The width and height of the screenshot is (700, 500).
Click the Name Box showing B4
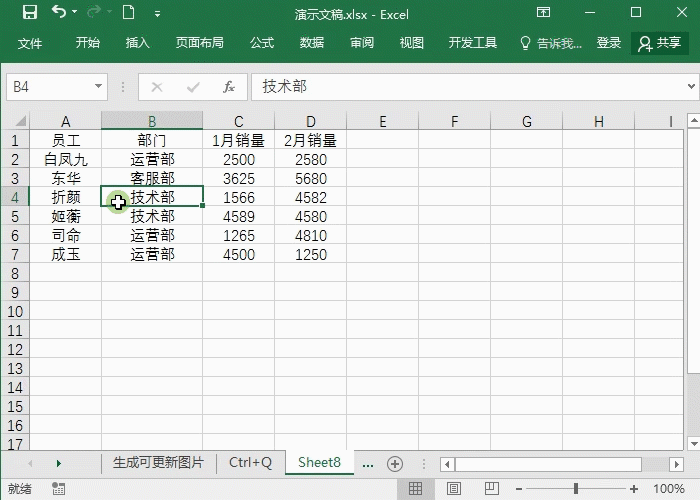(x=49, y=87)
